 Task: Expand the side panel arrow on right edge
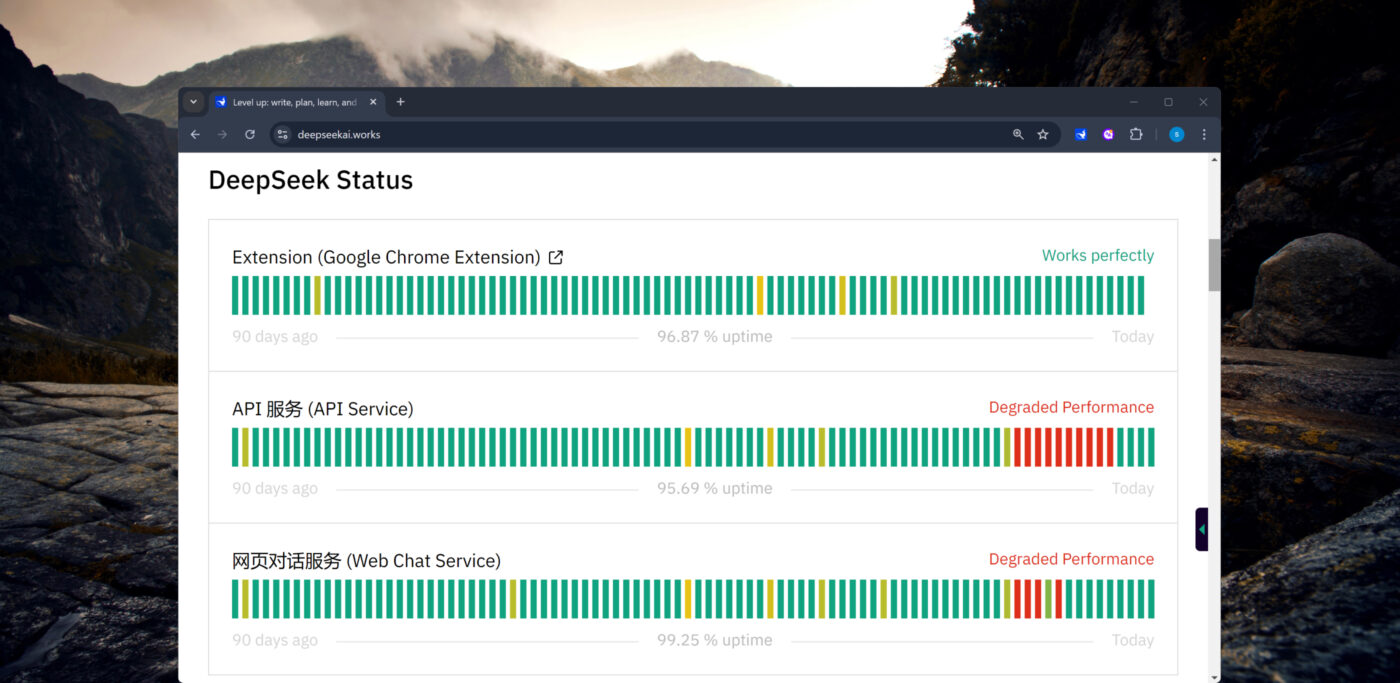coord(1202,529)
